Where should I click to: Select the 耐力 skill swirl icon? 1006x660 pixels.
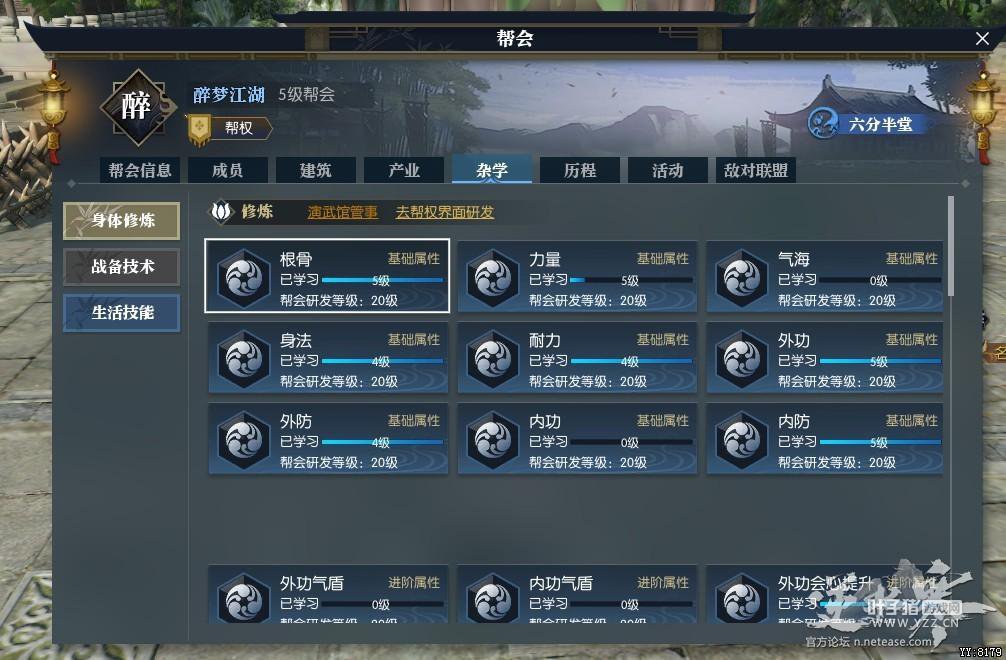coord(493,359)
